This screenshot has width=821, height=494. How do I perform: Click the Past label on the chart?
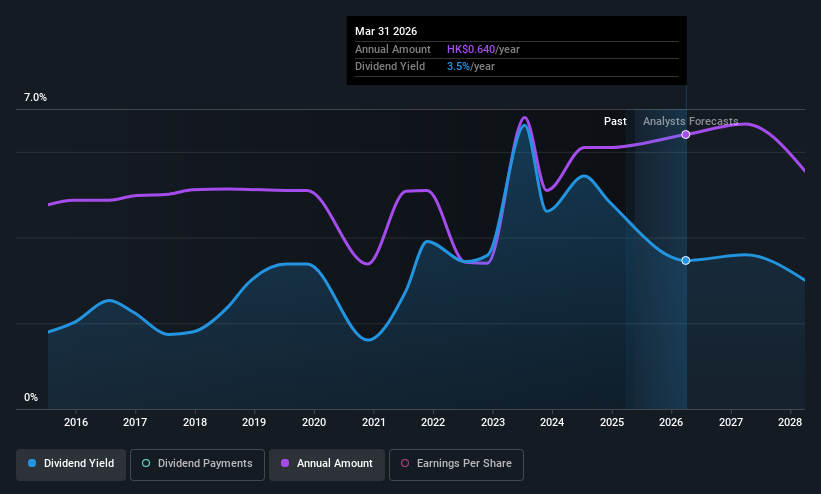tap(615, 122)
